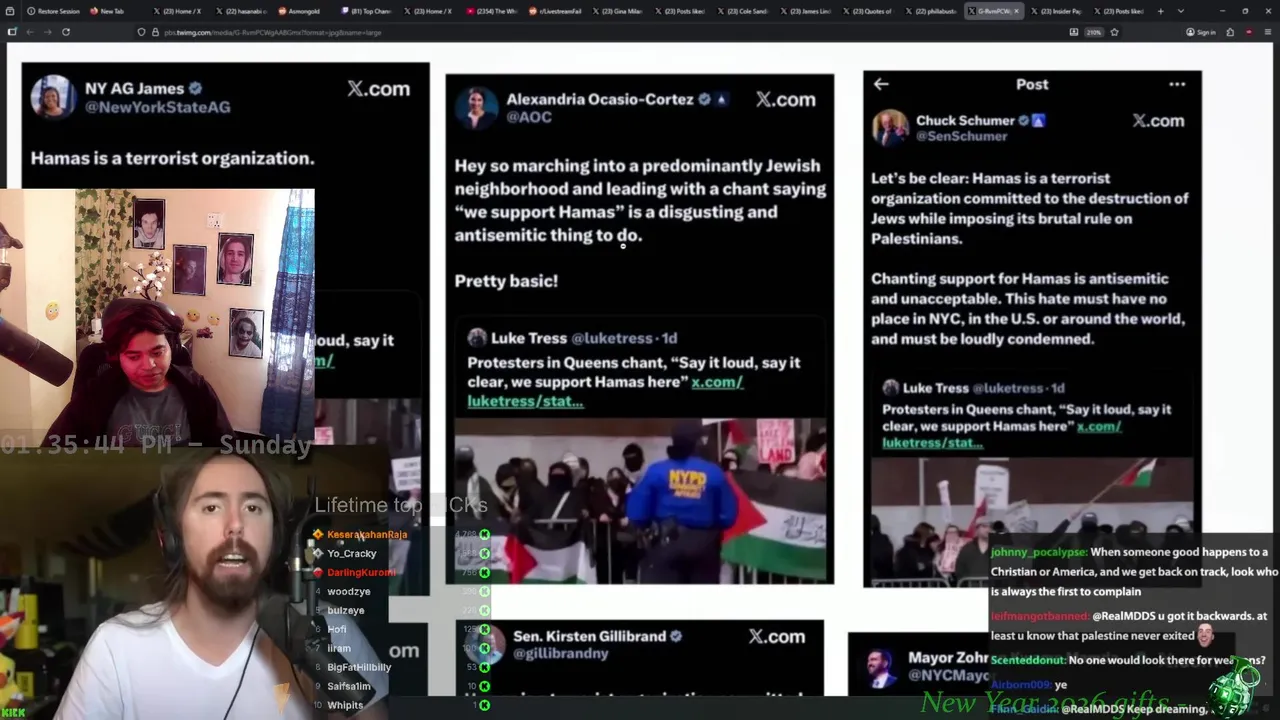Open the NYPD protest video in AOC's post
This screenshot has height=720, width=1280.
[x=640, y=500]
